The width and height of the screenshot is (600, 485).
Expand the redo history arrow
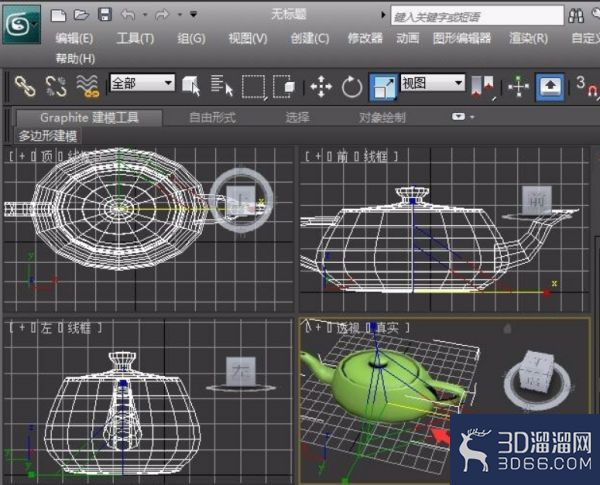(x=179, y=15)
